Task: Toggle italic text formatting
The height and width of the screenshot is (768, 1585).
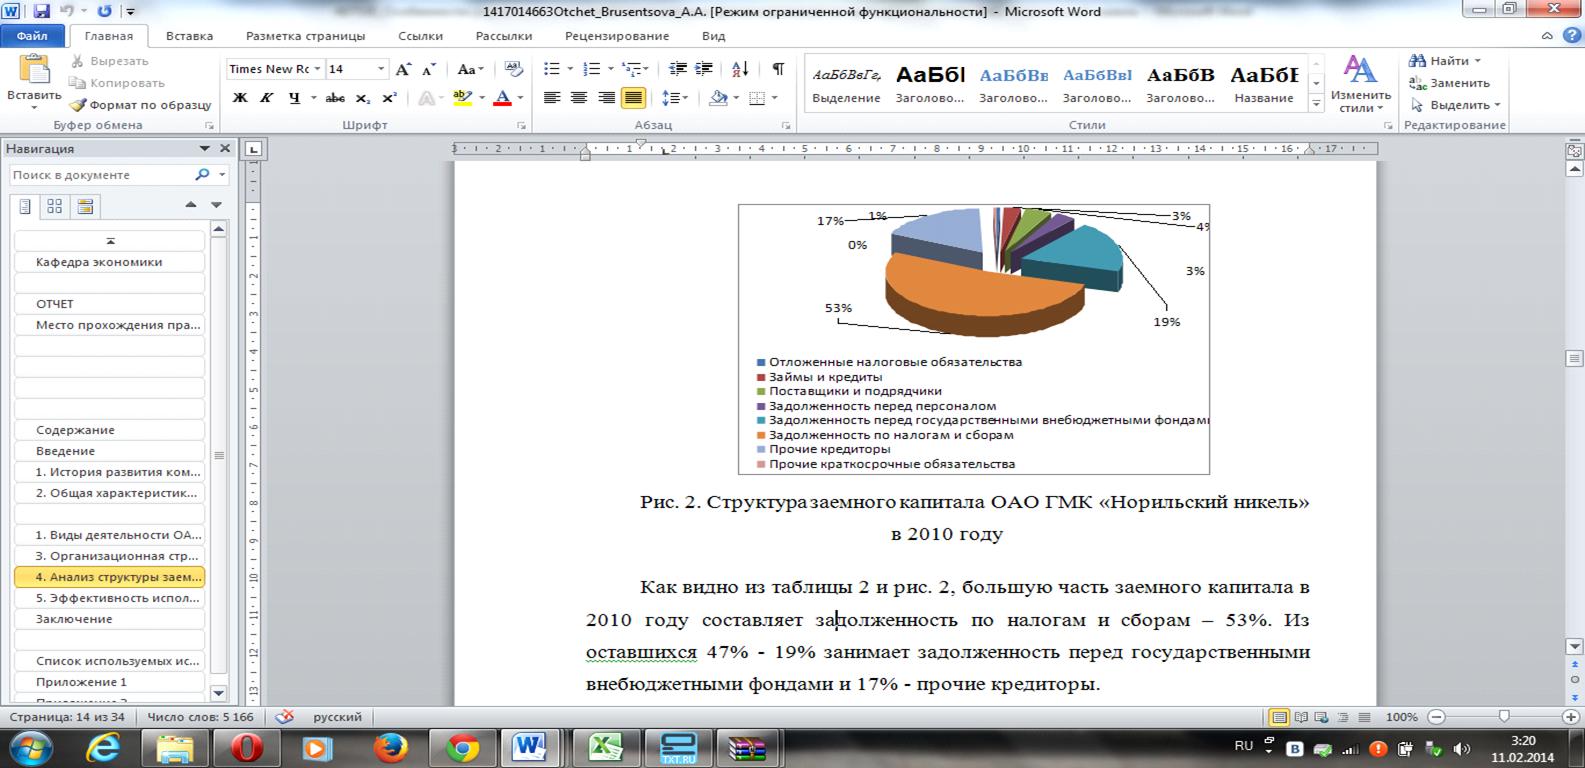Action: tap(266, 98)
